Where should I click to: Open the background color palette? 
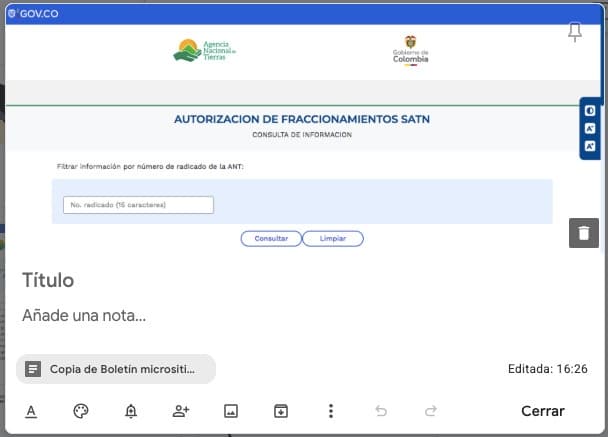(x=81, y=411)
